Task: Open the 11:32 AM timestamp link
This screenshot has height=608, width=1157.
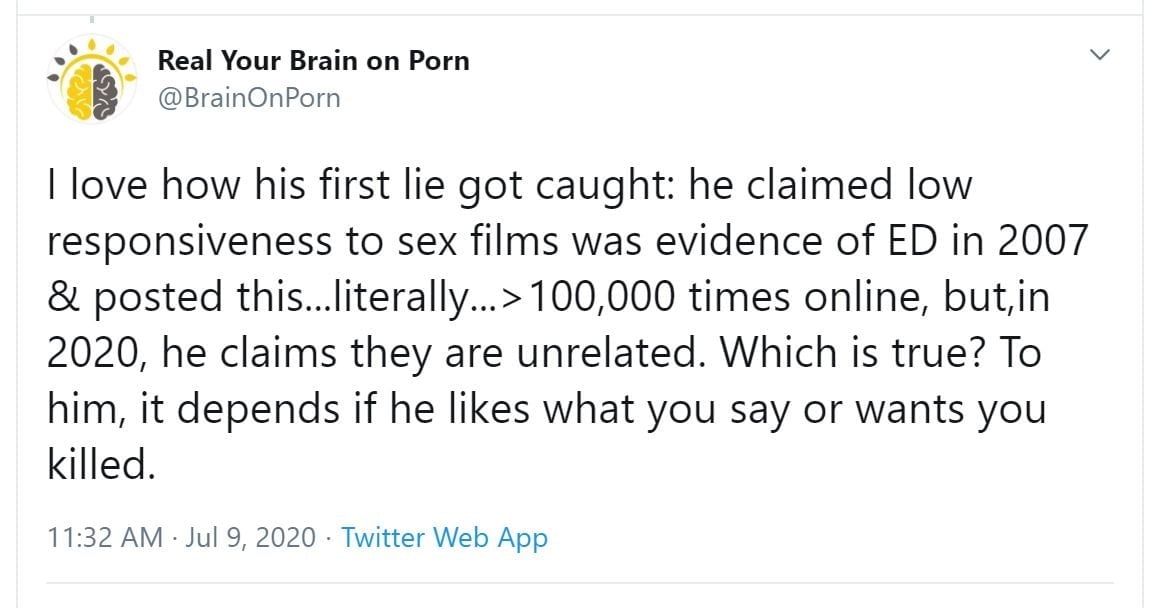Action: point(105,537)
